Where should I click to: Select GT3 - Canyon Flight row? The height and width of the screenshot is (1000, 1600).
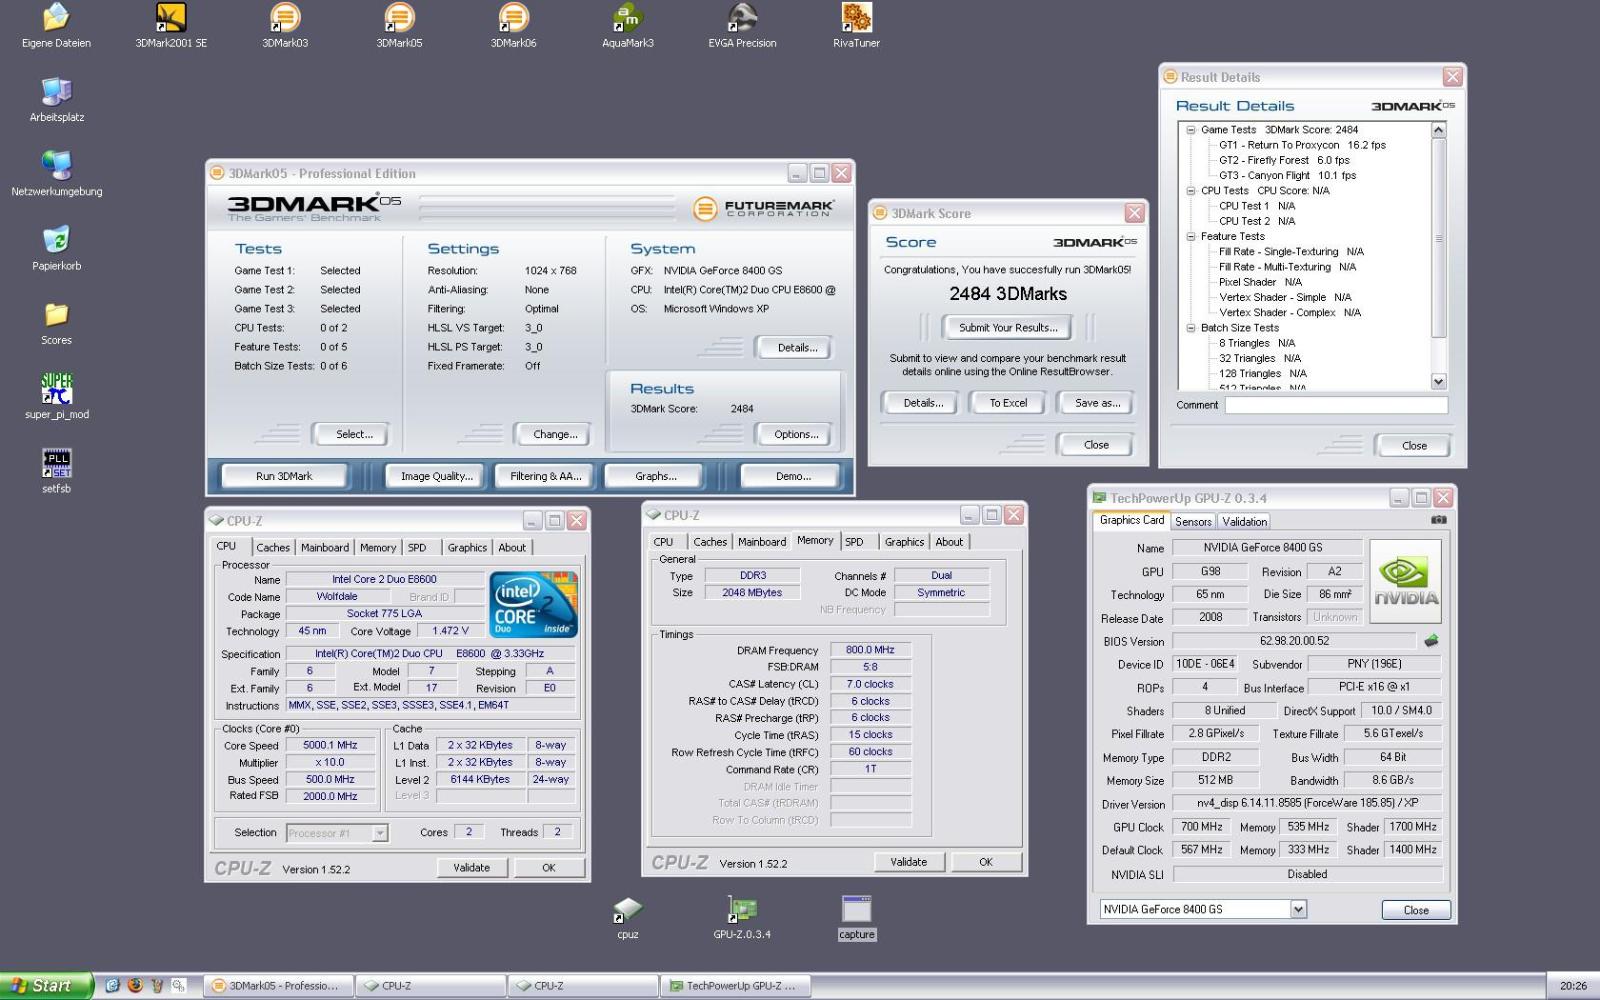(1287, 175)
